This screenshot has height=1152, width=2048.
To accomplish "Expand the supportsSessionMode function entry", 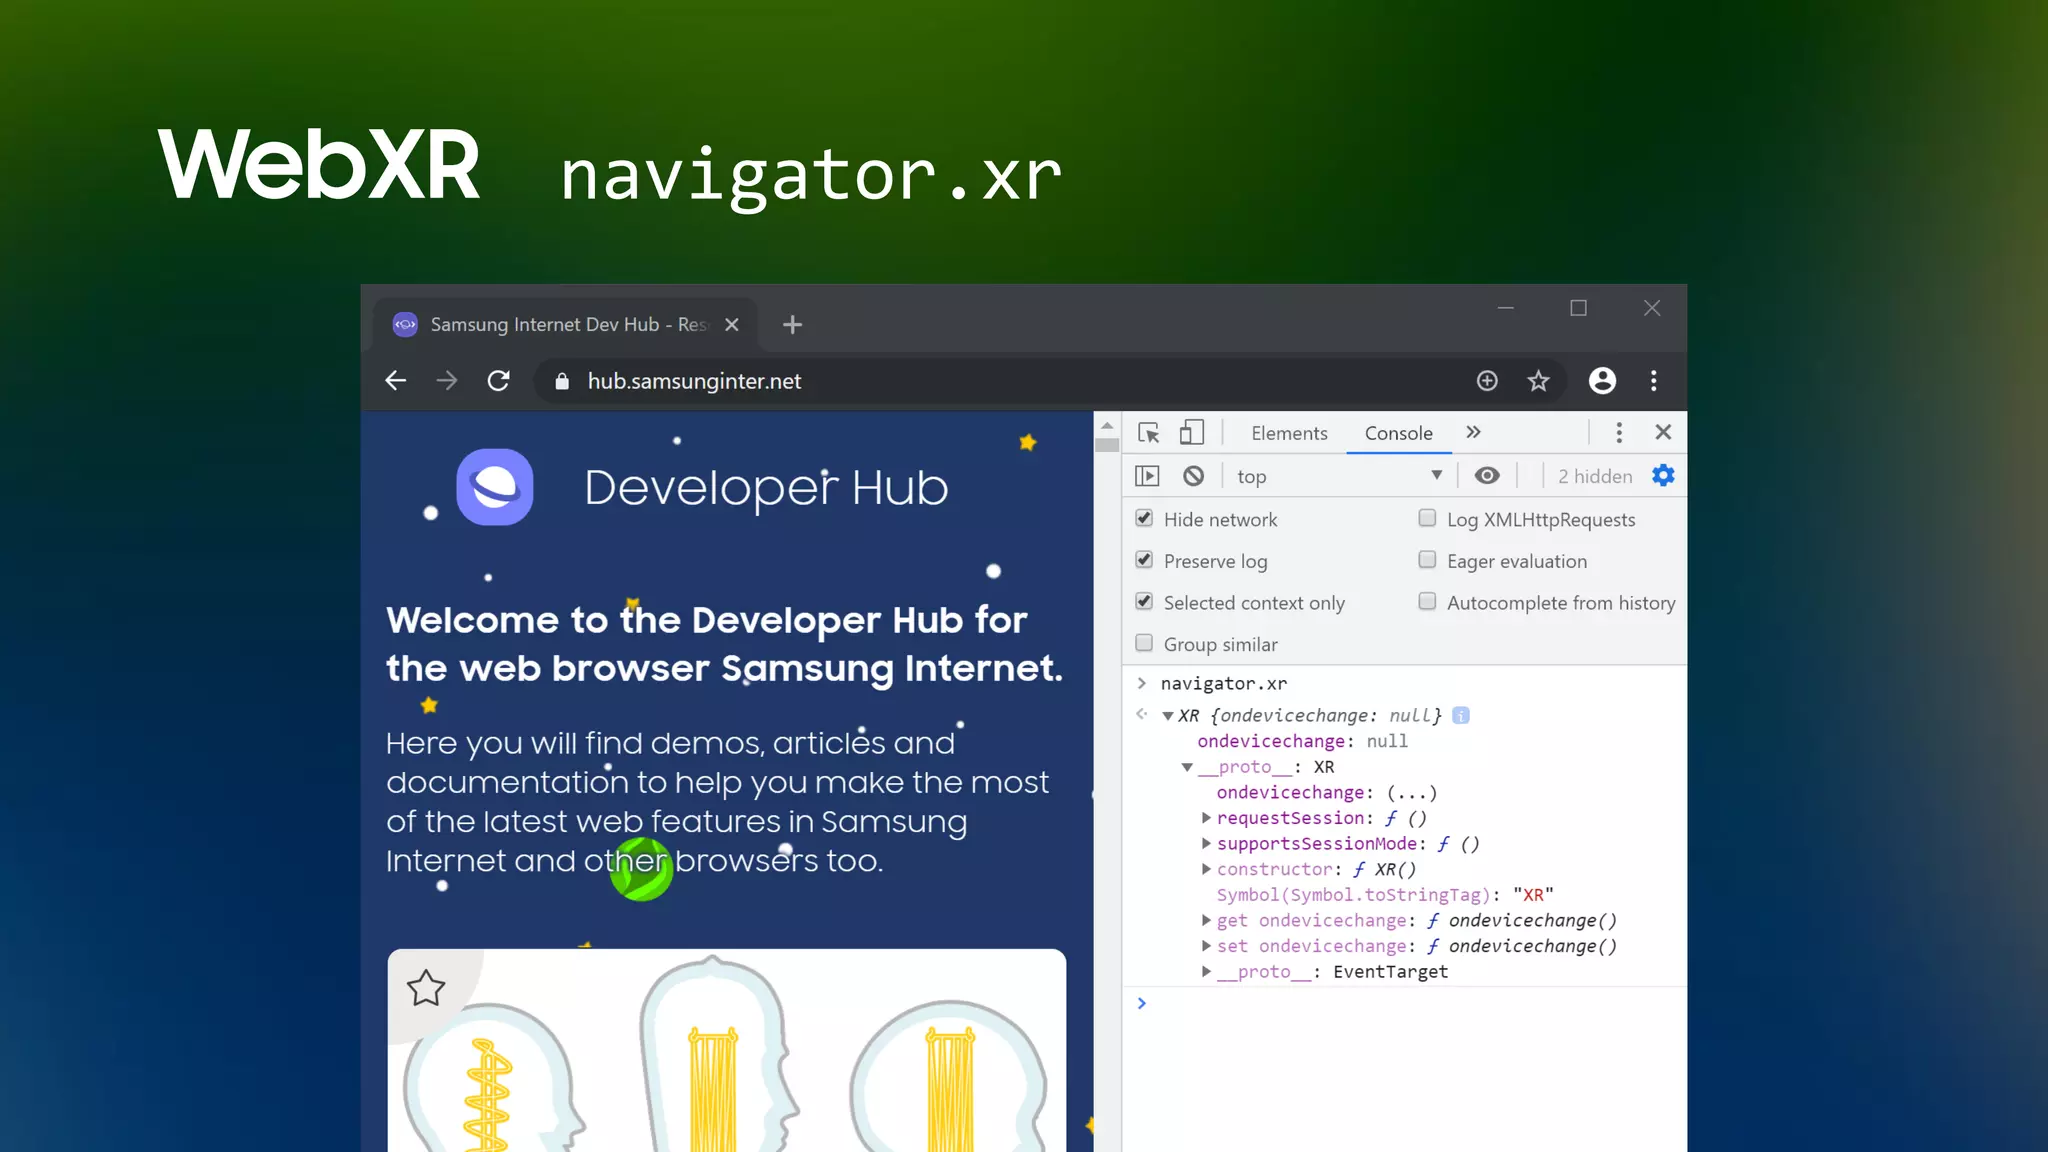I will [1206, 844].
